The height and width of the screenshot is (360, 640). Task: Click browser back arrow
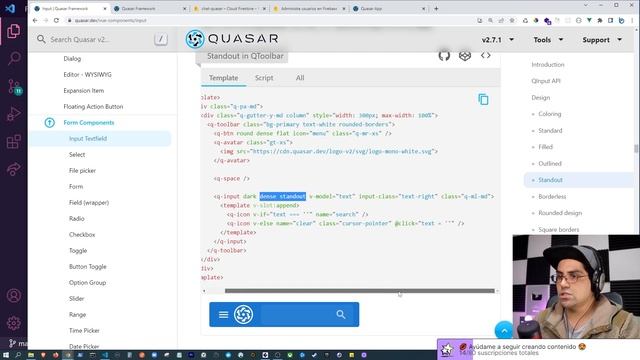coord(35,20)
